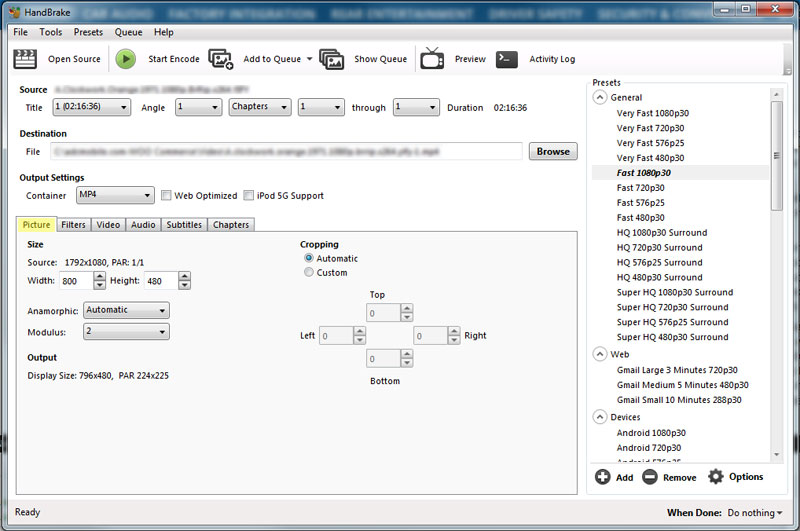Click the Start Encode label

173,59
